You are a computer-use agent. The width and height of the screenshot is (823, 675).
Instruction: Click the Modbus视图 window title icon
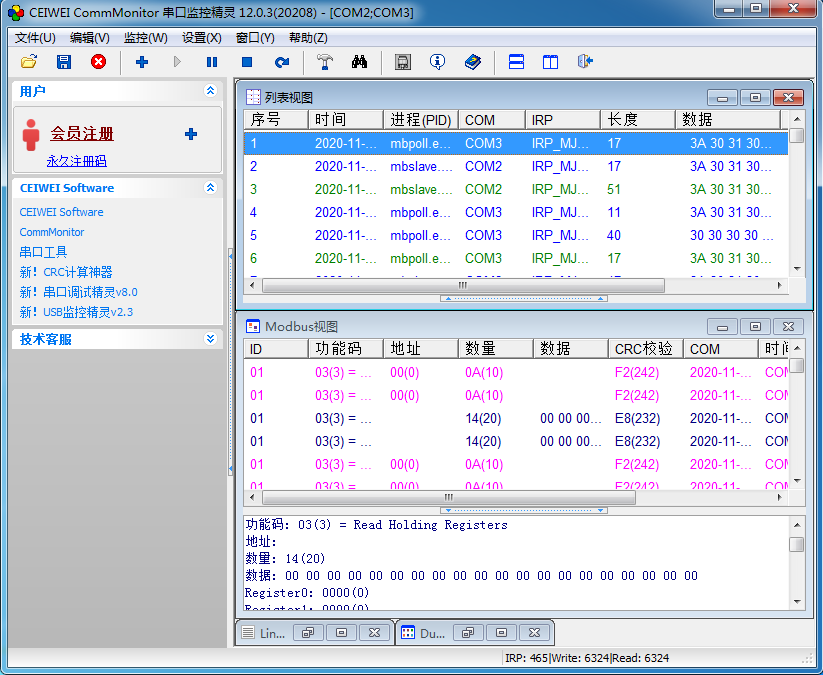click(x=253, y=326)
